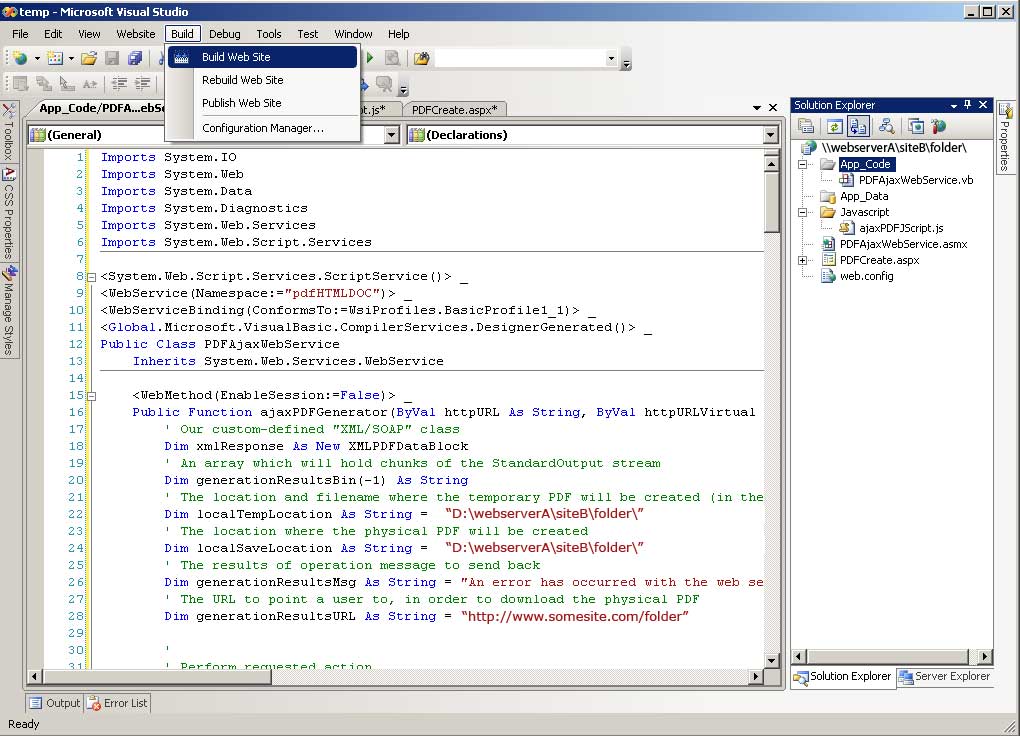Click the Increase Indent icon
Screen dimensions: 1020x736
click(142, 83)
